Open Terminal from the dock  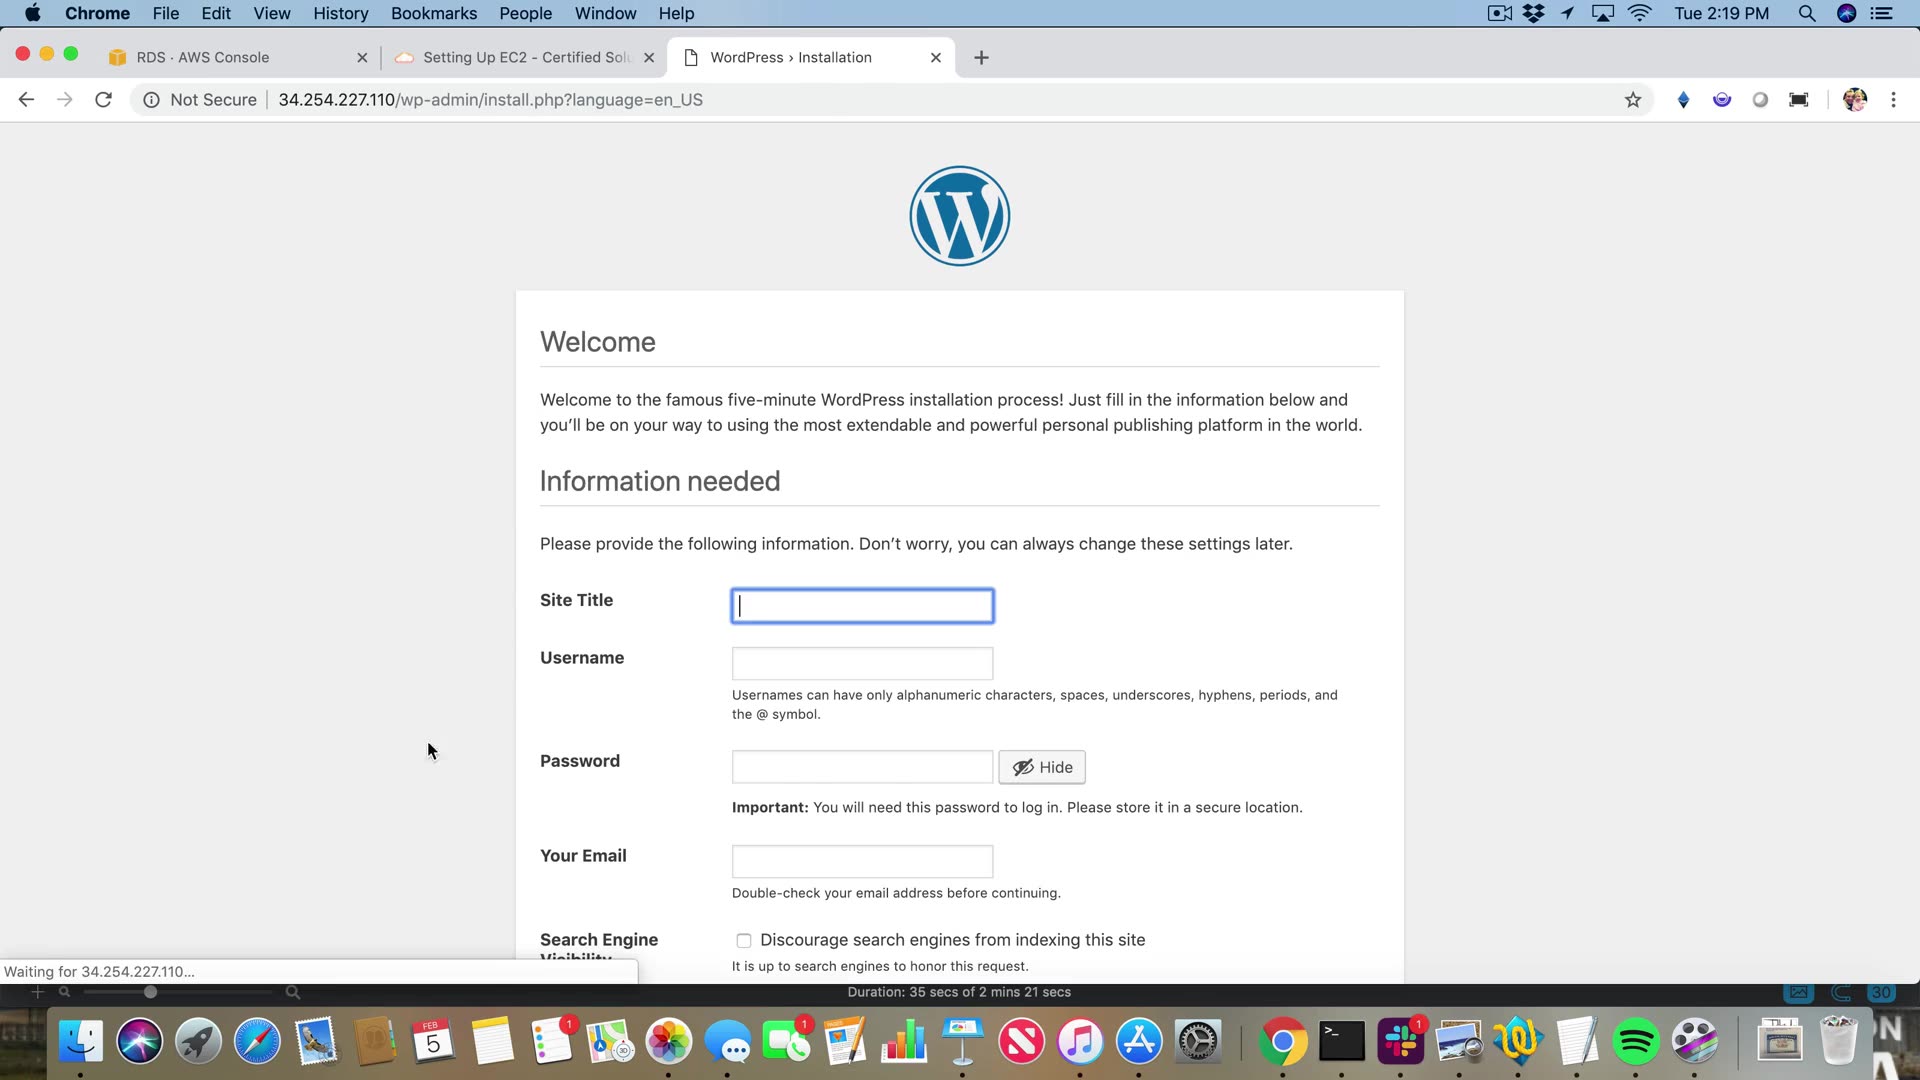pyautogui.click(x=1342, y=1042)
